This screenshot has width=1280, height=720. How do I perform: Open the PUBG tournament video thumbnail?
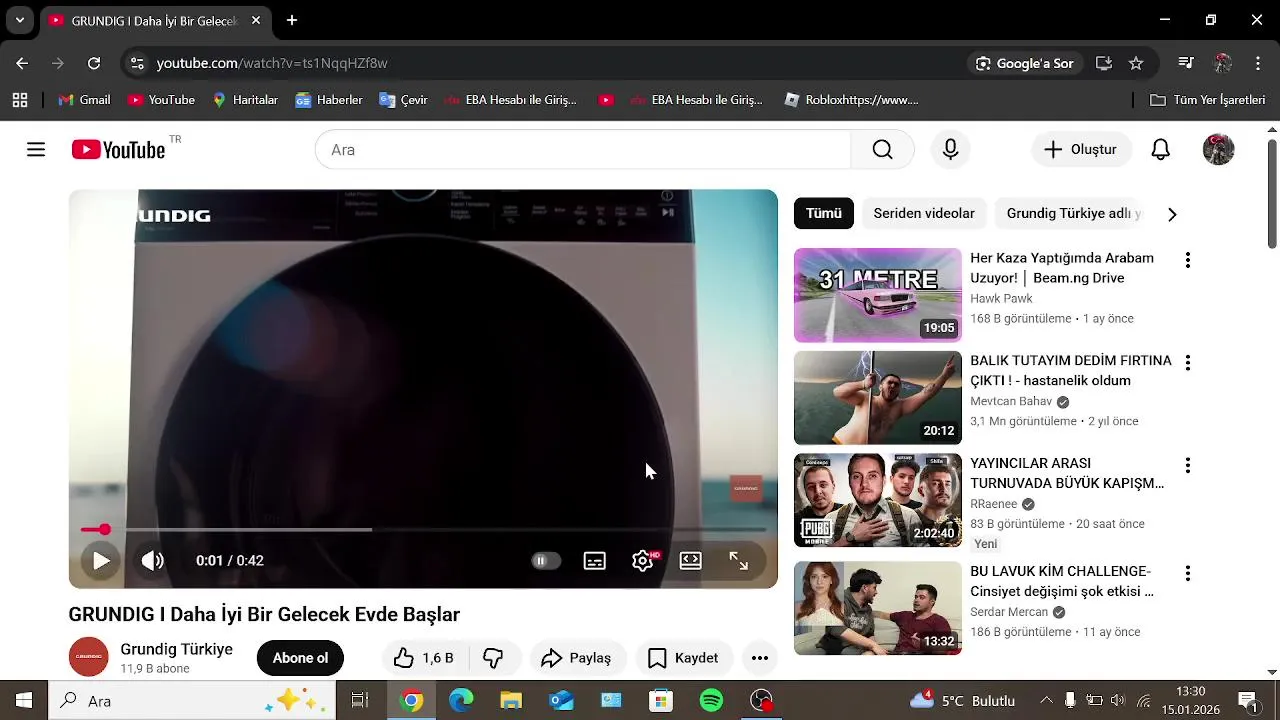coord(878,500)
